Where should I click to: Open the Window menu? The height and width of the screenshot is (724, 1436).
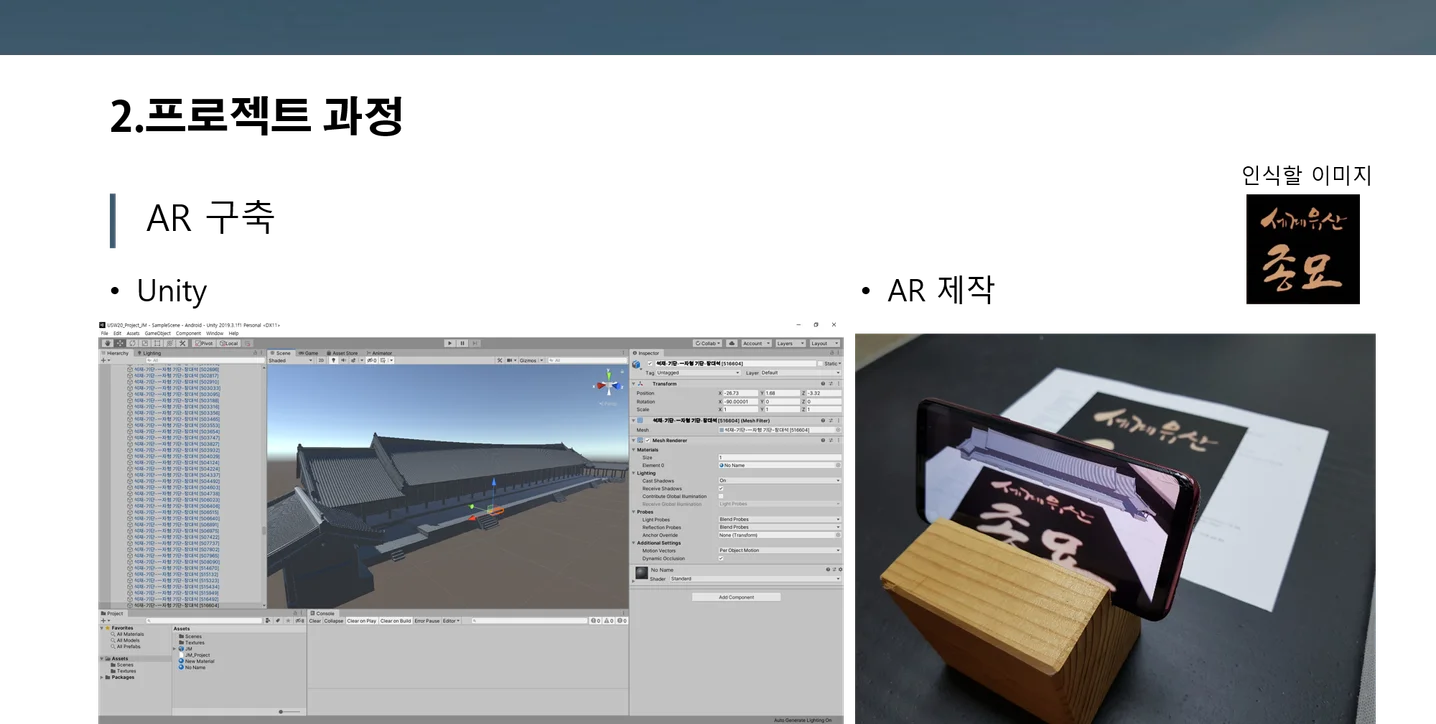coord(215,333)
